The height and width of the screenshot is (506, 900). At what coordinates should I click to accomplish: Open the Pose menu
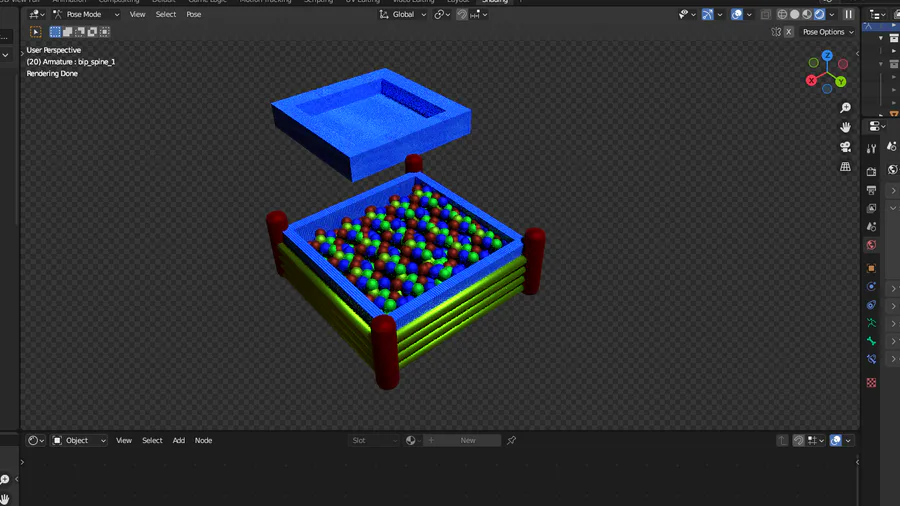coord(193,14)
